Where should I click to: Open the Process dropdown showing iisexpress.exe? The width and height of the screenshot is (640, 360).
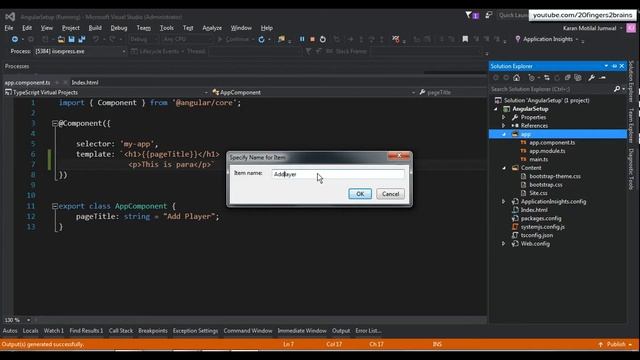point(124,51)
